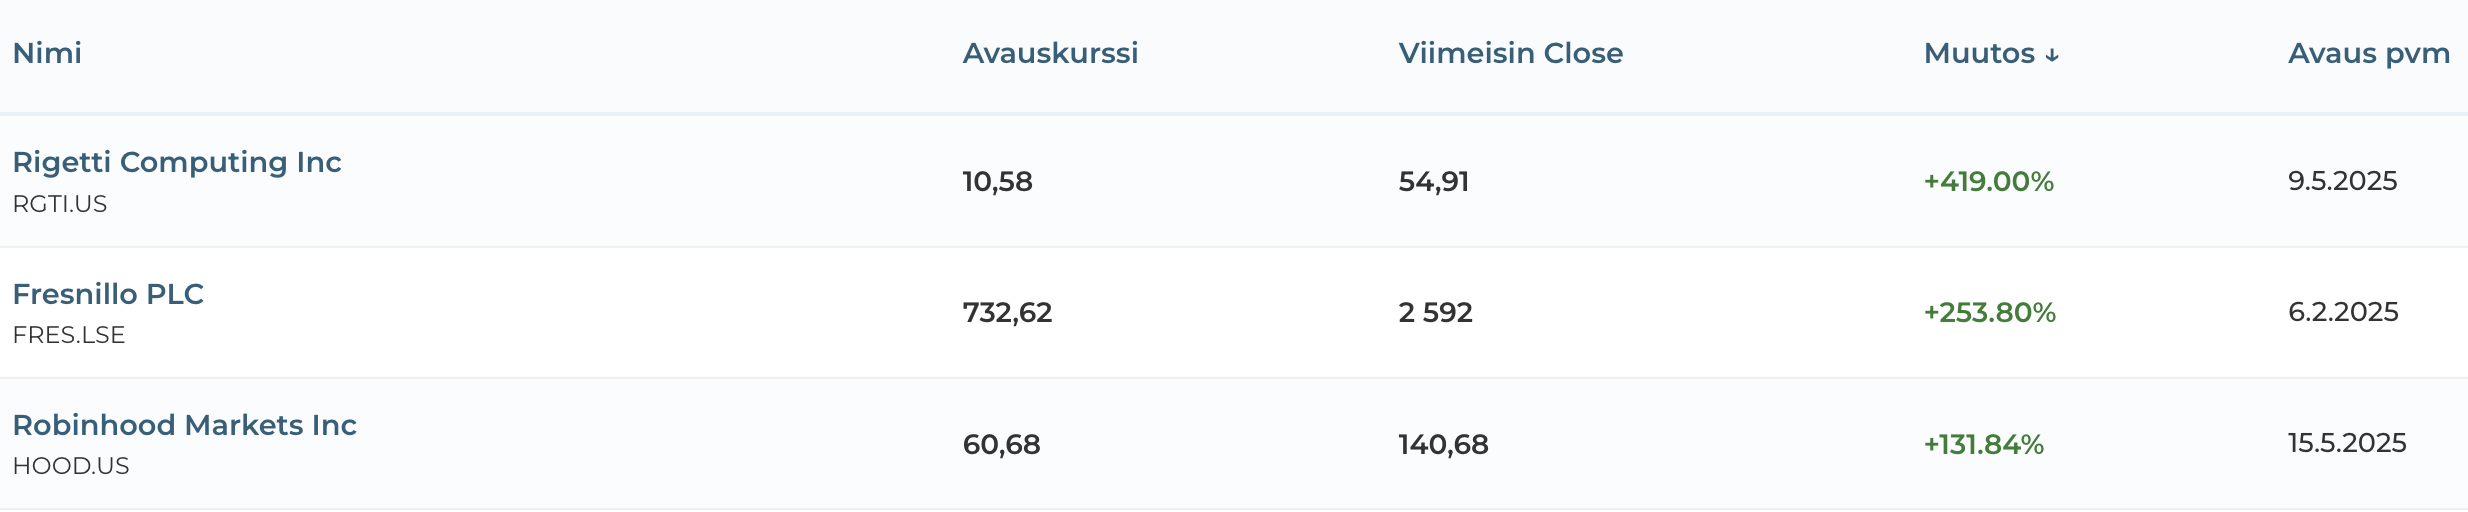Sort by Avaus pvm column header
The height and width of the screenshot is (512, 2468).
click(2368, 53)
